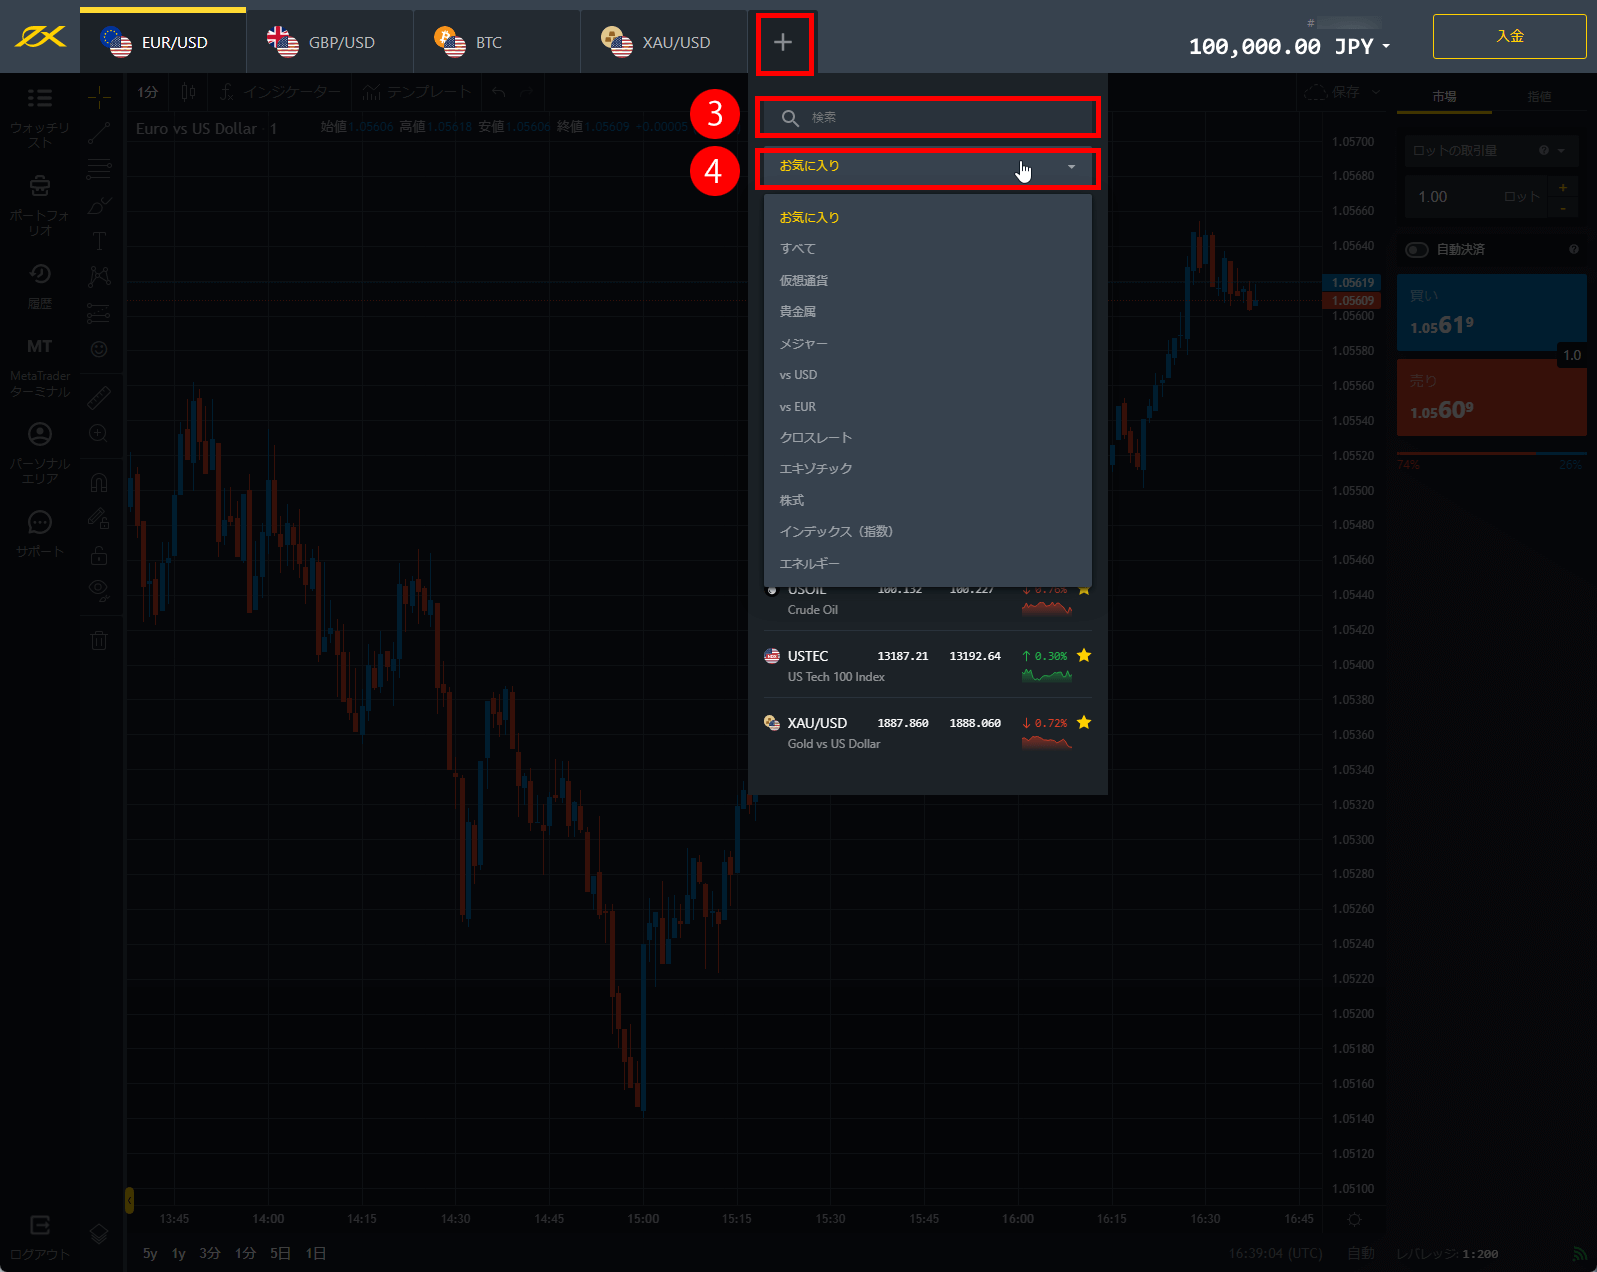Click the 入金 deposit button
1597x1272 pixels.
point(1509,37)
